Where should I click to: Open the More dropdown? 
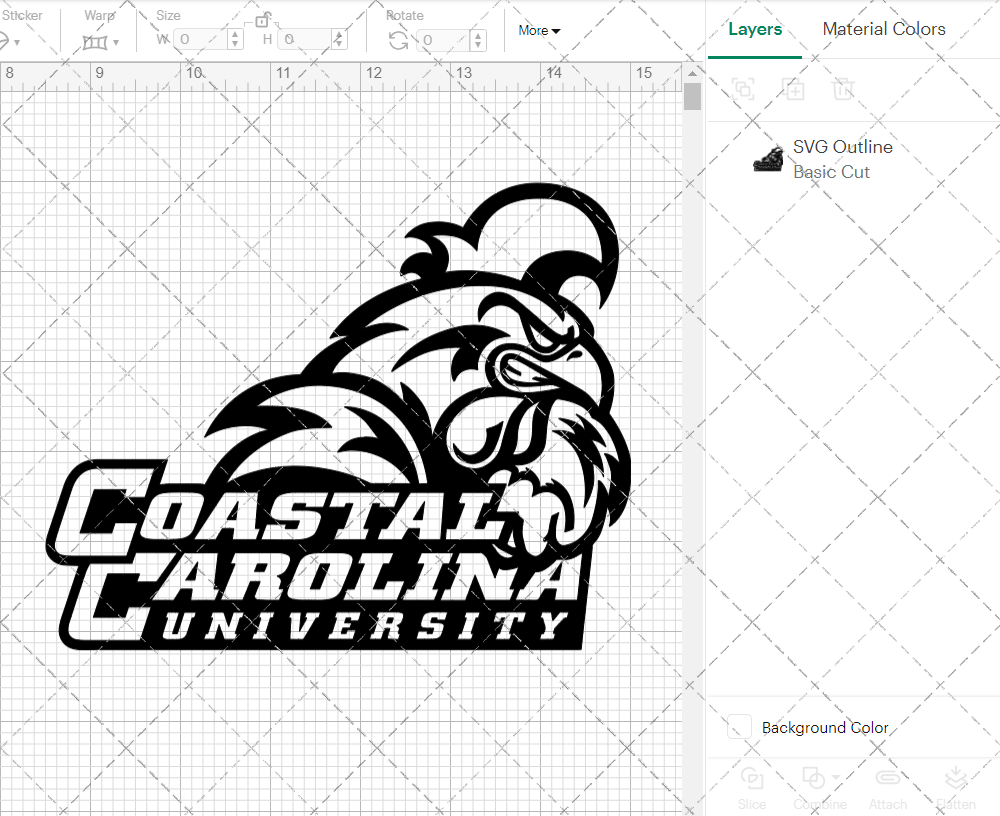coord(538,30)
